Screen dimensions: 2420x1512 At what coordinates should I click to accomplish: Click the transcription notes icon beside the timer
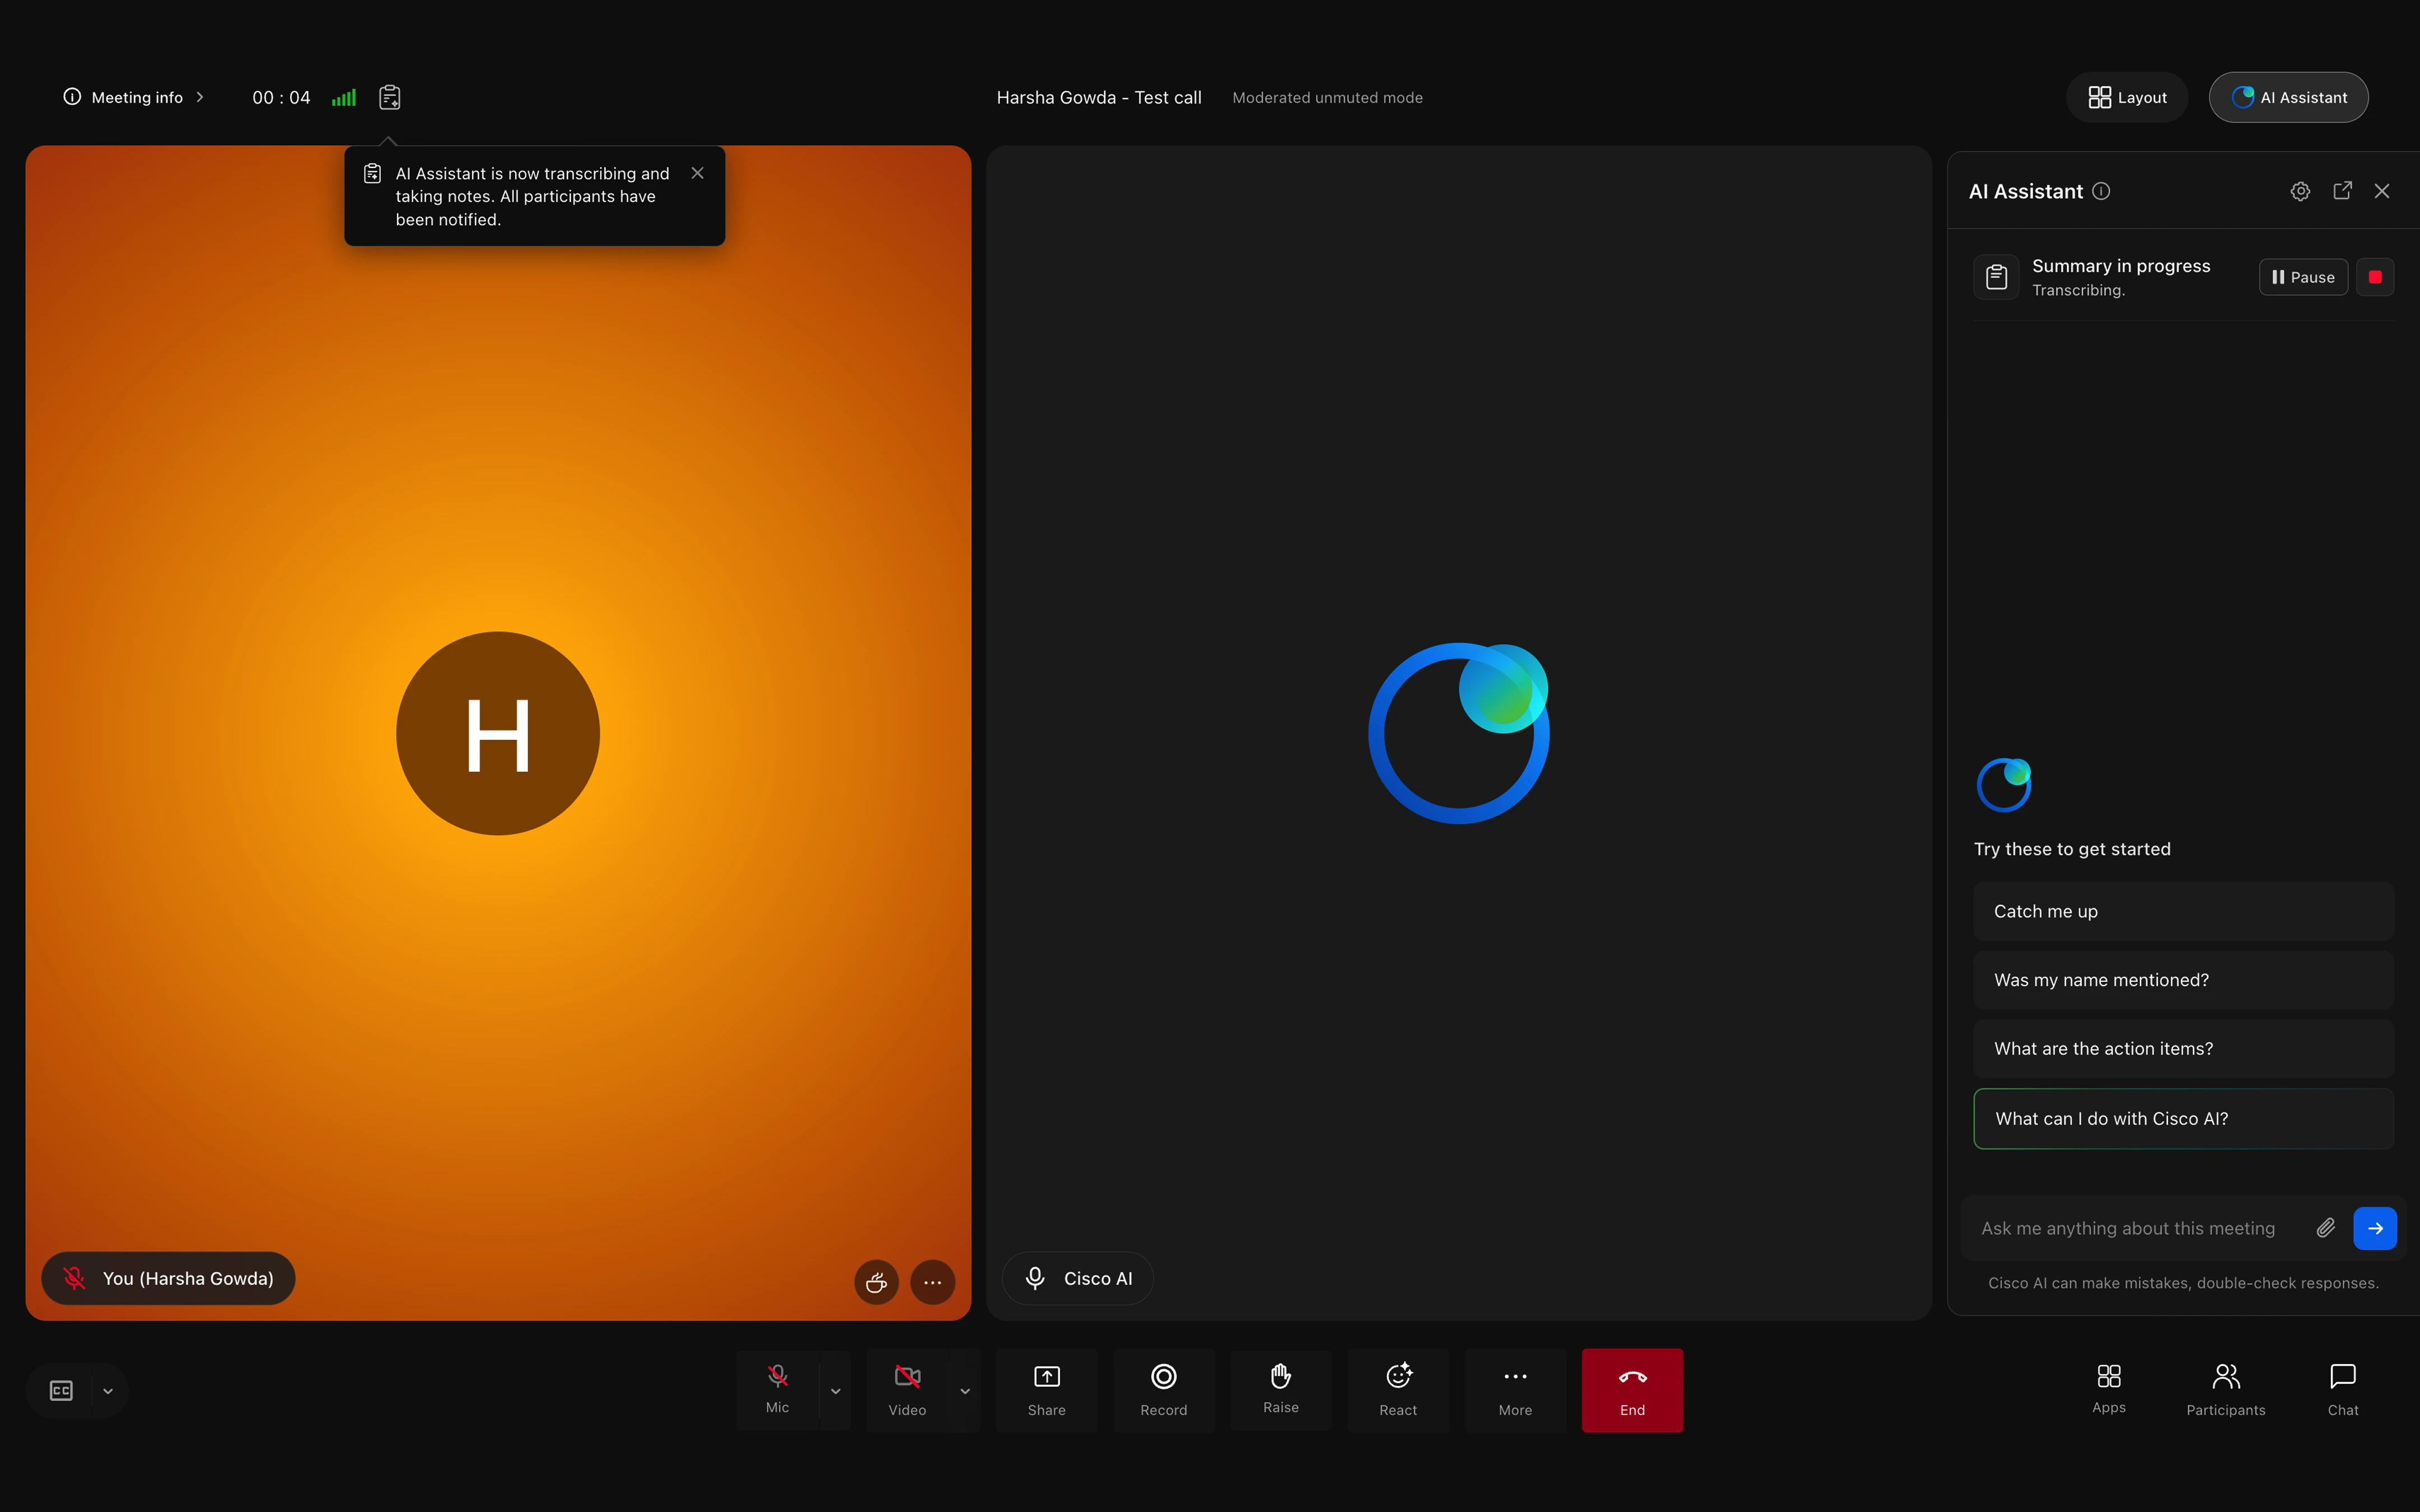point(390,97)
